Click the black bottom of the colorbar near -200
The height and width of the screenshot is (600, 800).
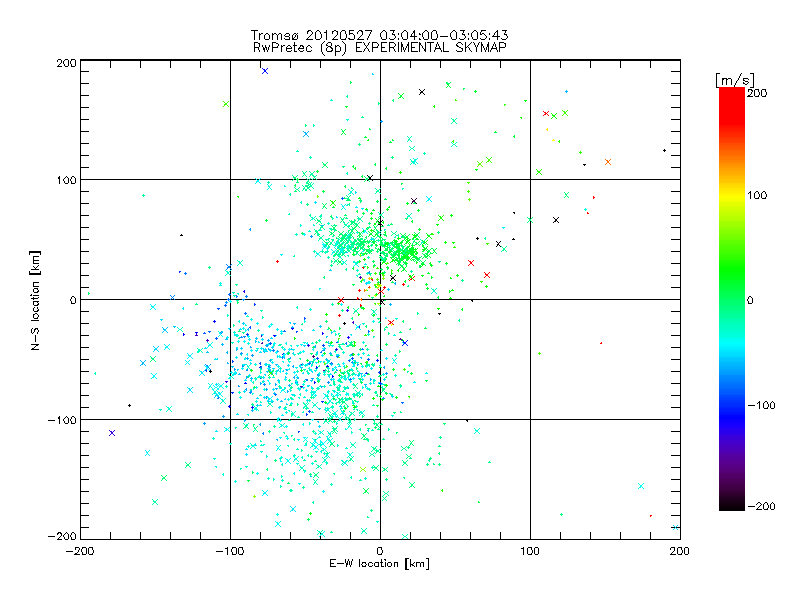pos(732,503)
